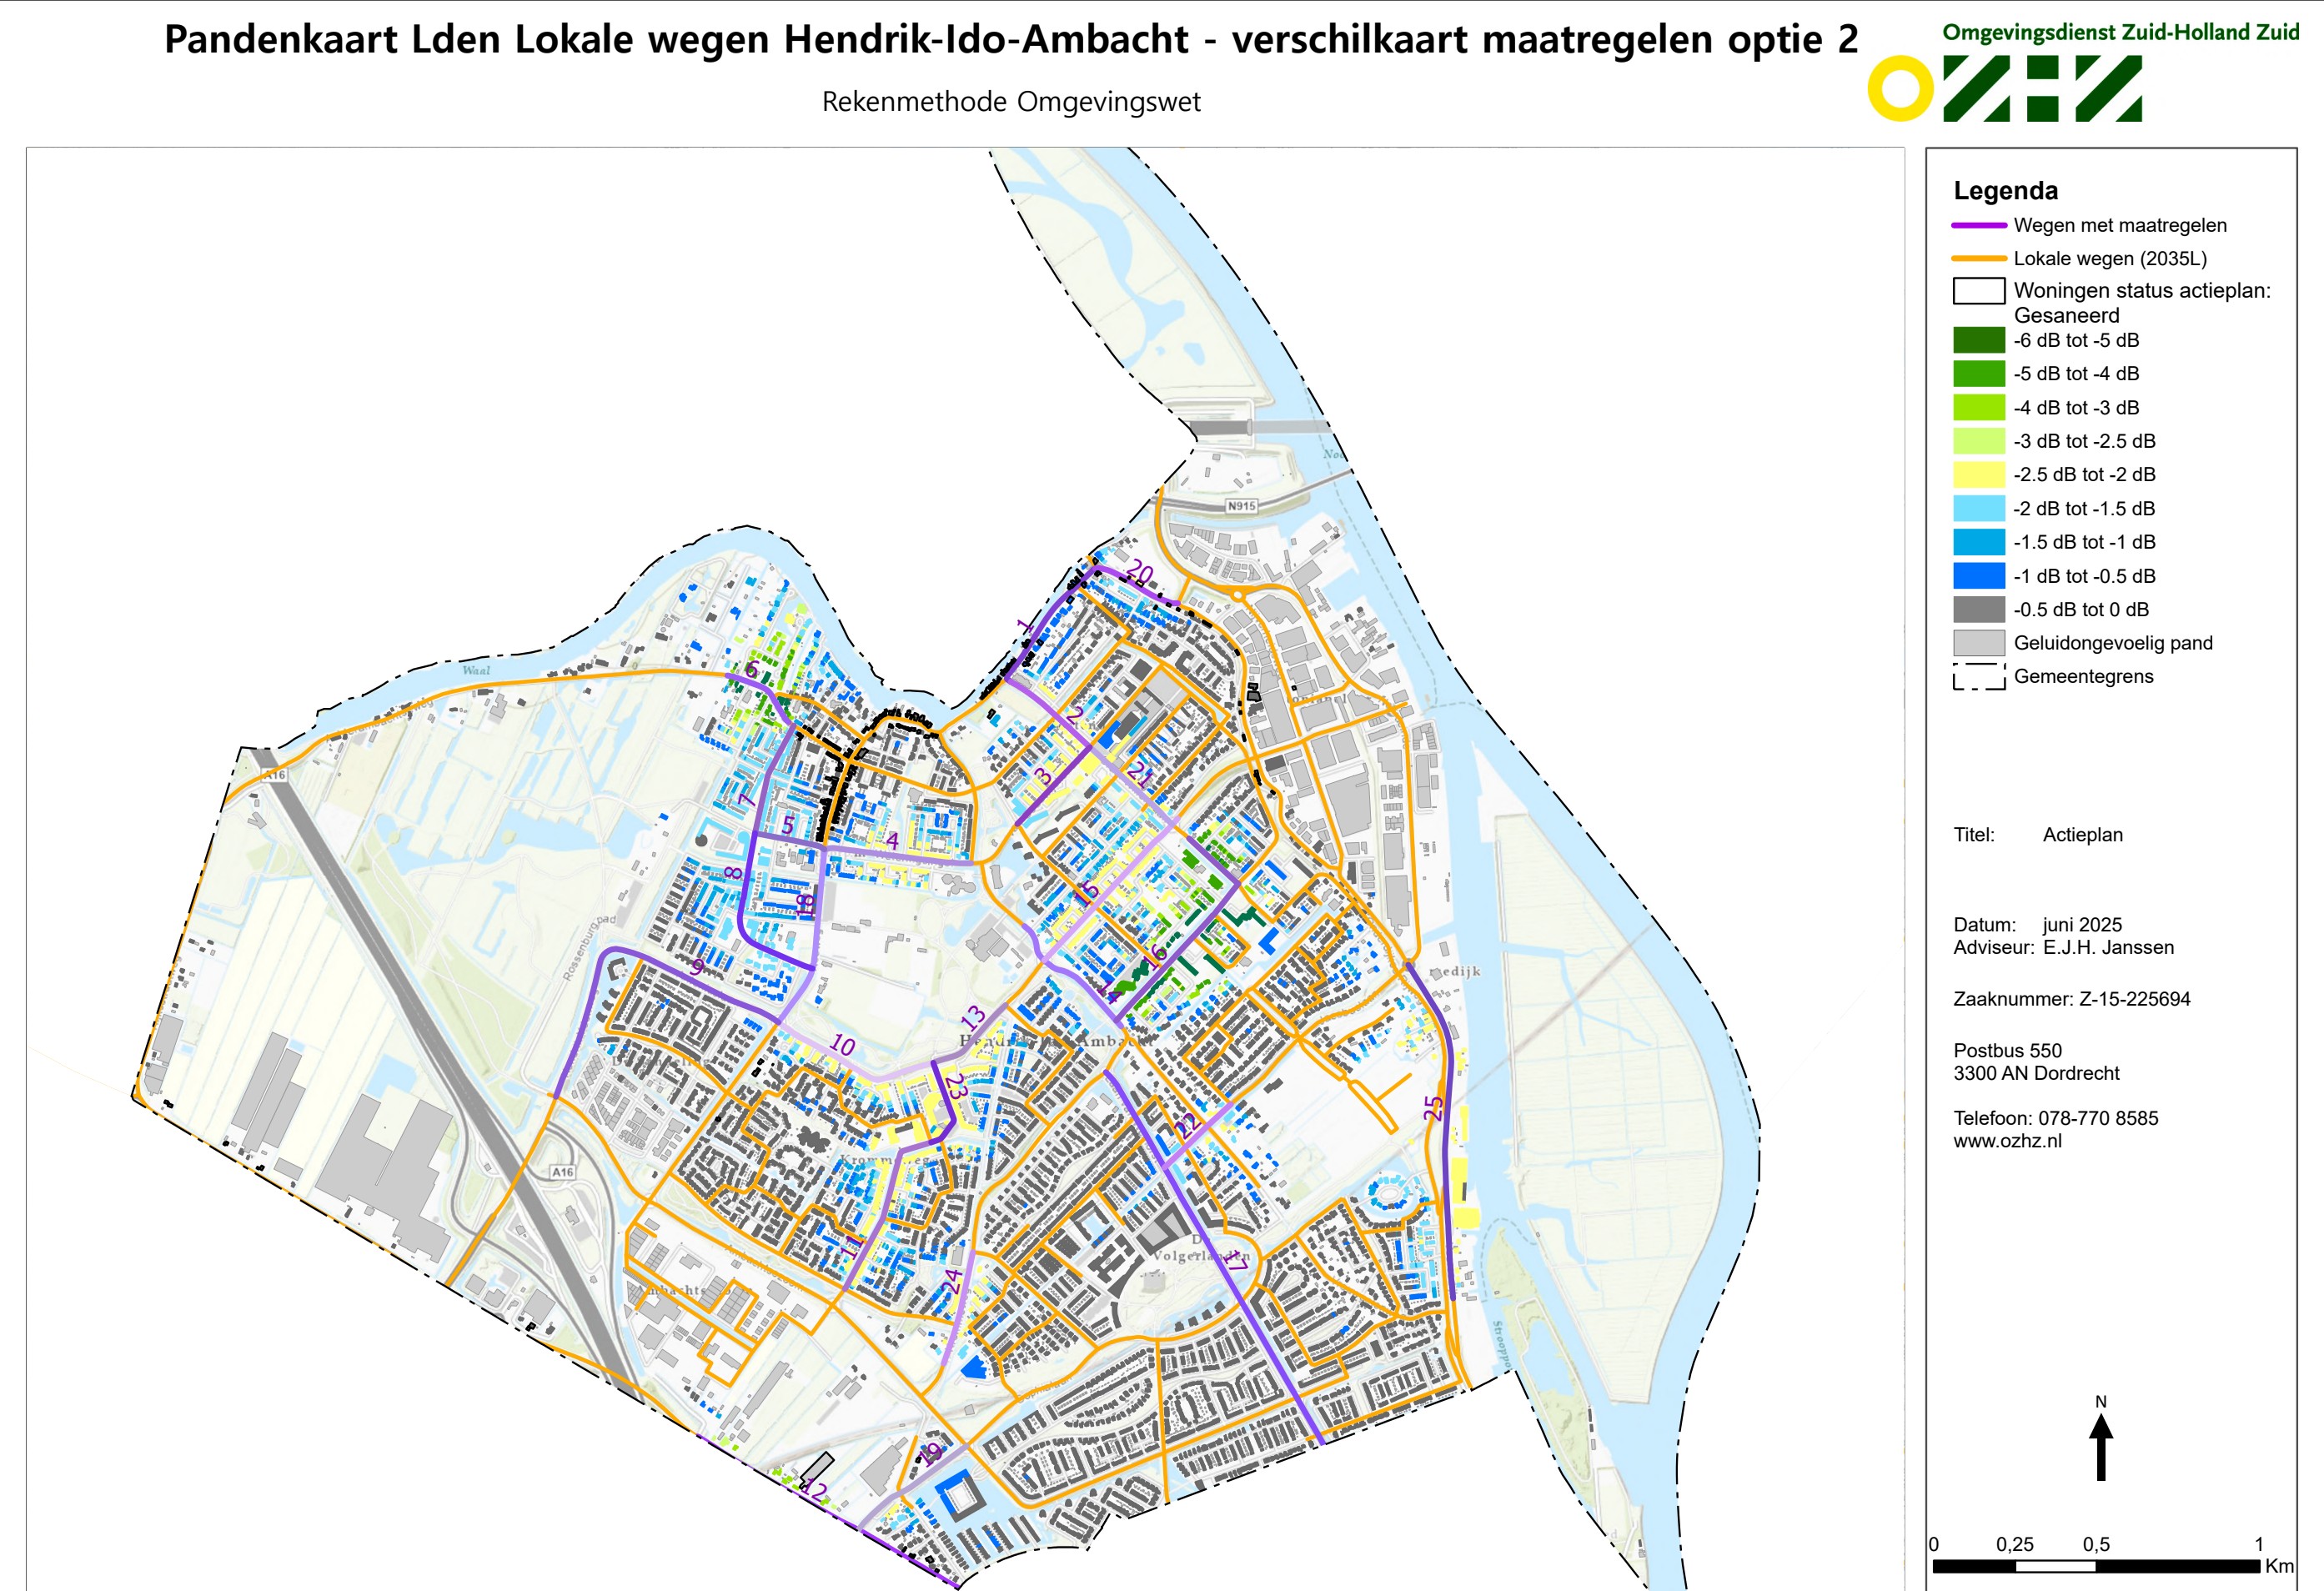2324x1591 pixels.
Task: Click the dark green -6 dB swatch
Action: (1979, 340)
